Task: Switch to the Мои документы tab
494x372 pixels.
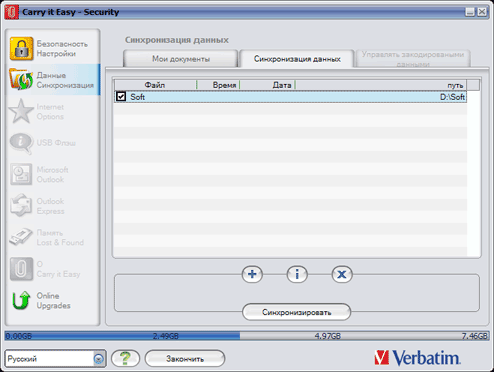Action: [181, 59]
